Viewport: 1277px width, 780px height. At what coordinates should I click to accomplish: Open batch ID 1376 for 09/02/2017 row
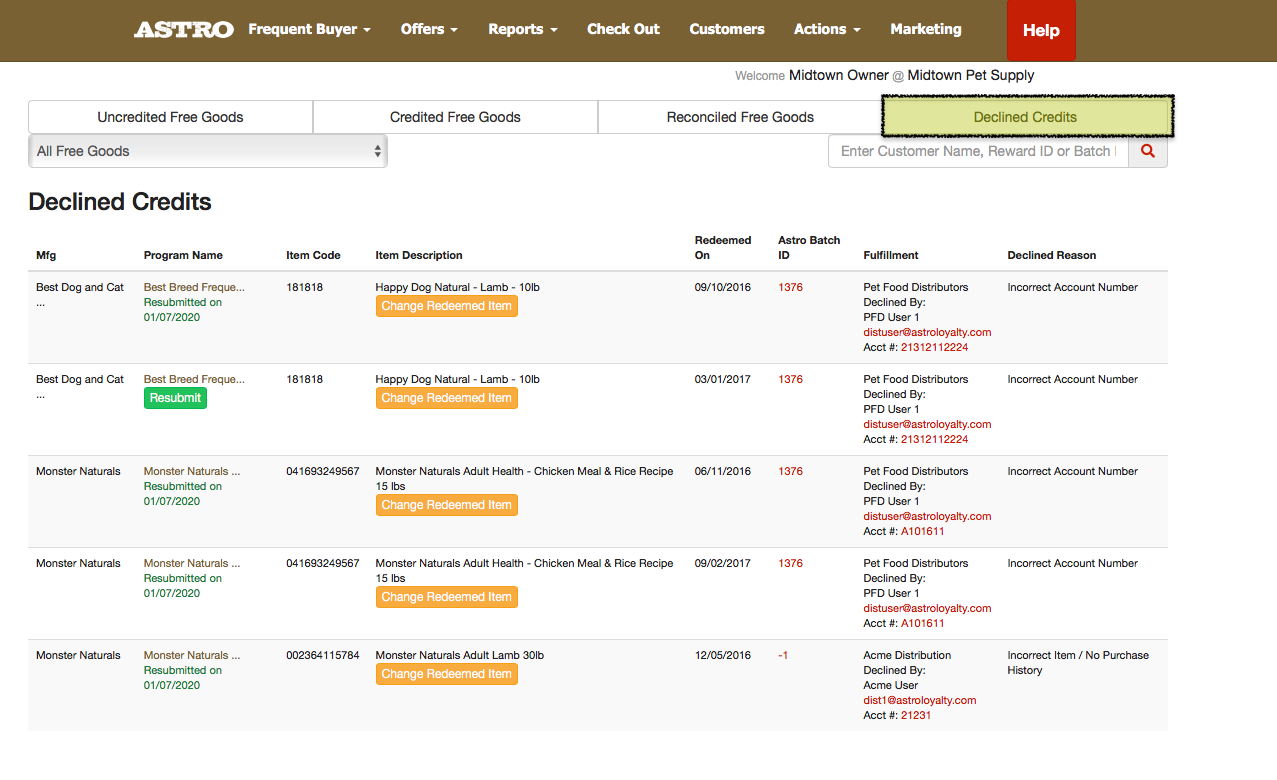point(790,563)
